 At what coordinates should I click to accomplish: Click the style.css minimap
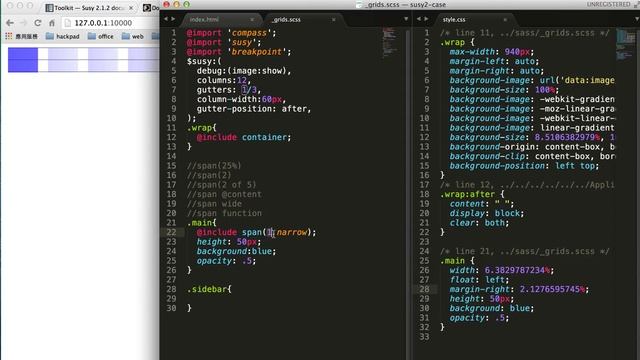point(625,44)
